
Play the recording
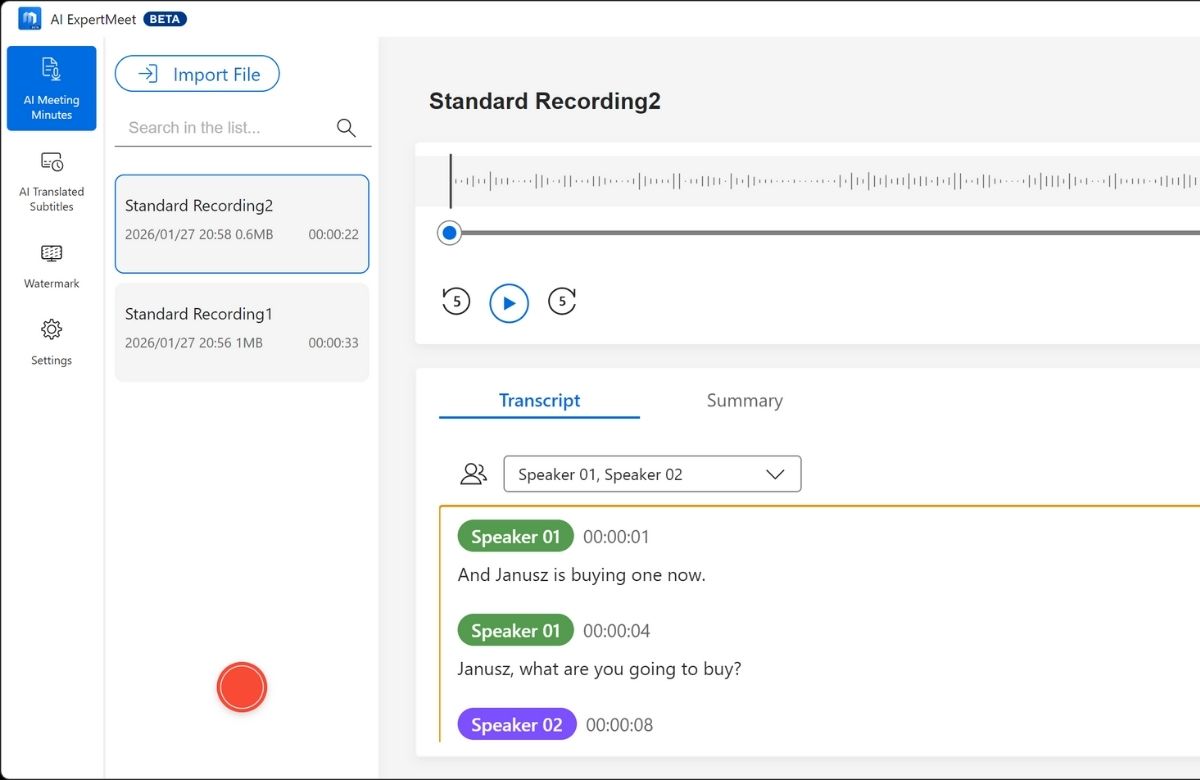509,303
